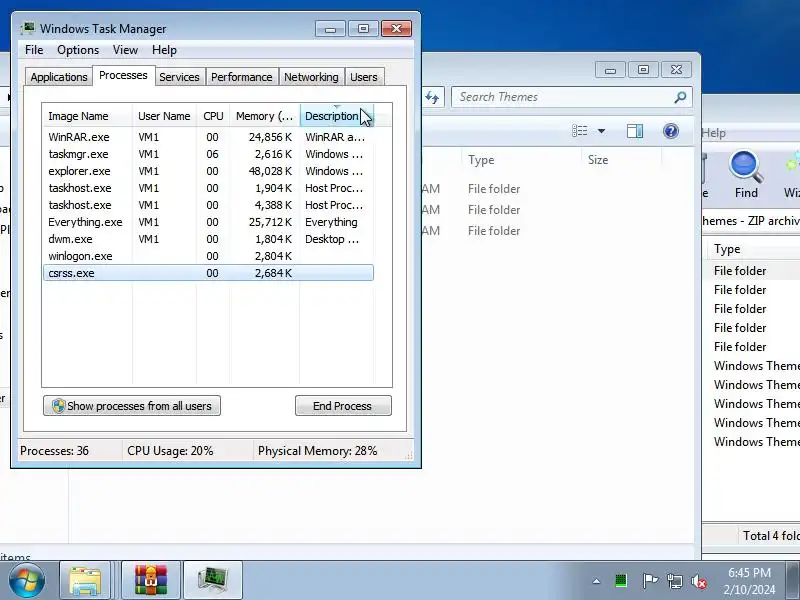Sort by the User Name column header
This screenshot has height=600, width=800.
tap(164, 116)
